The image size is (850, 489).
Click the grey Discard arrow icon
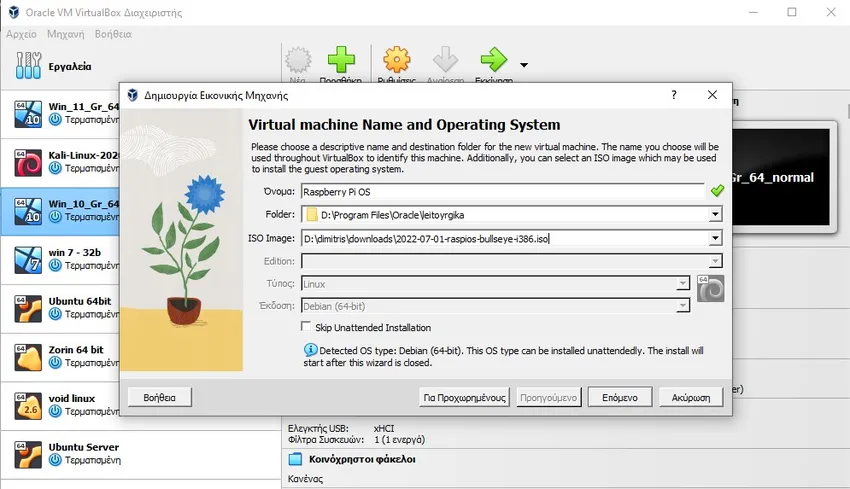click(x=446, y=60)
